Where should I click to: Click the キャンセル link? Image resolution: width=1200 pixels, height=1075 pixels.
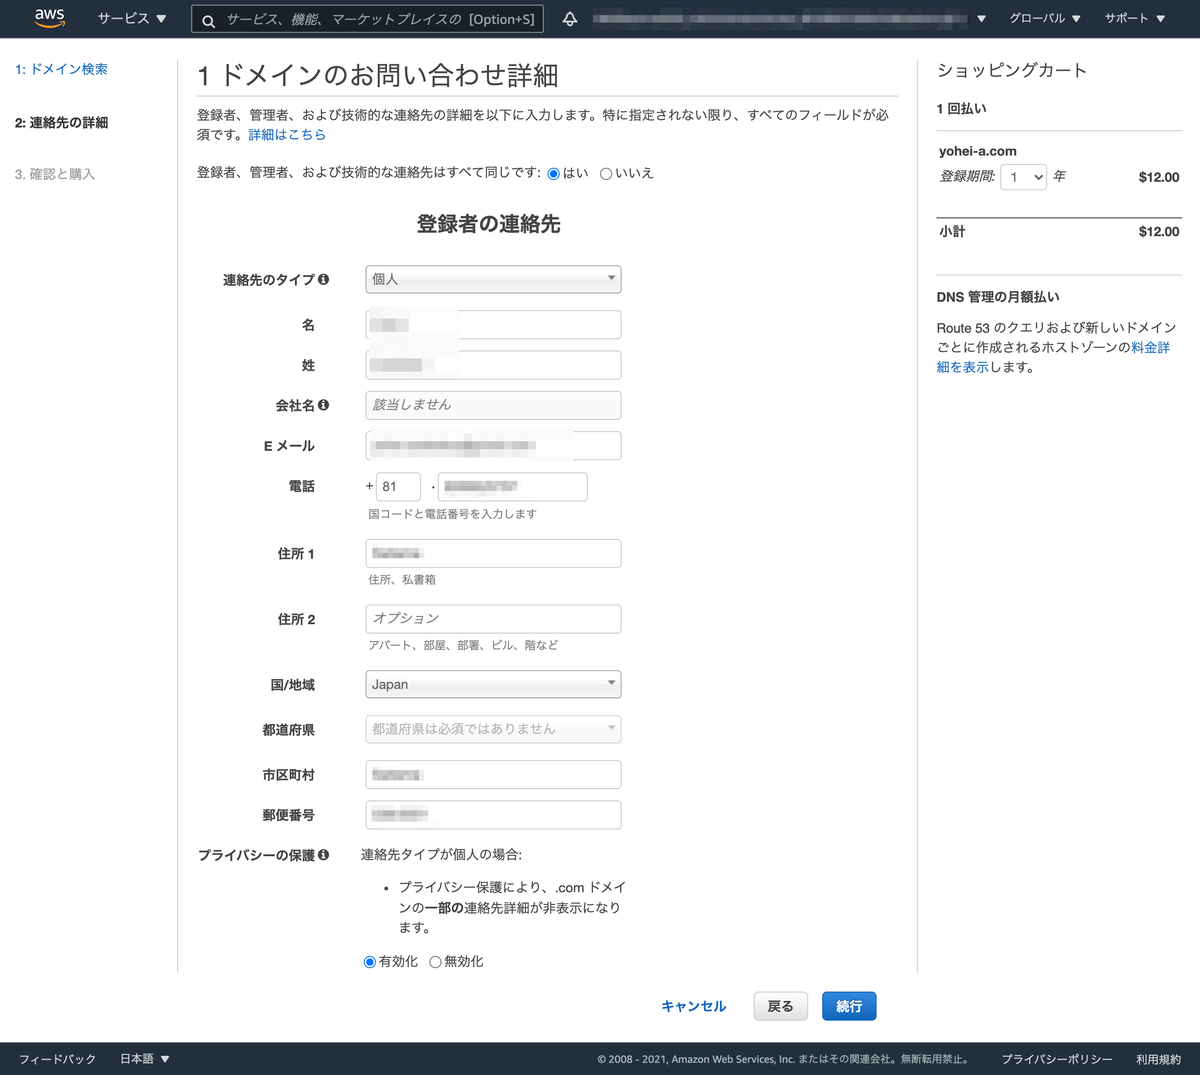[694, 1006]
